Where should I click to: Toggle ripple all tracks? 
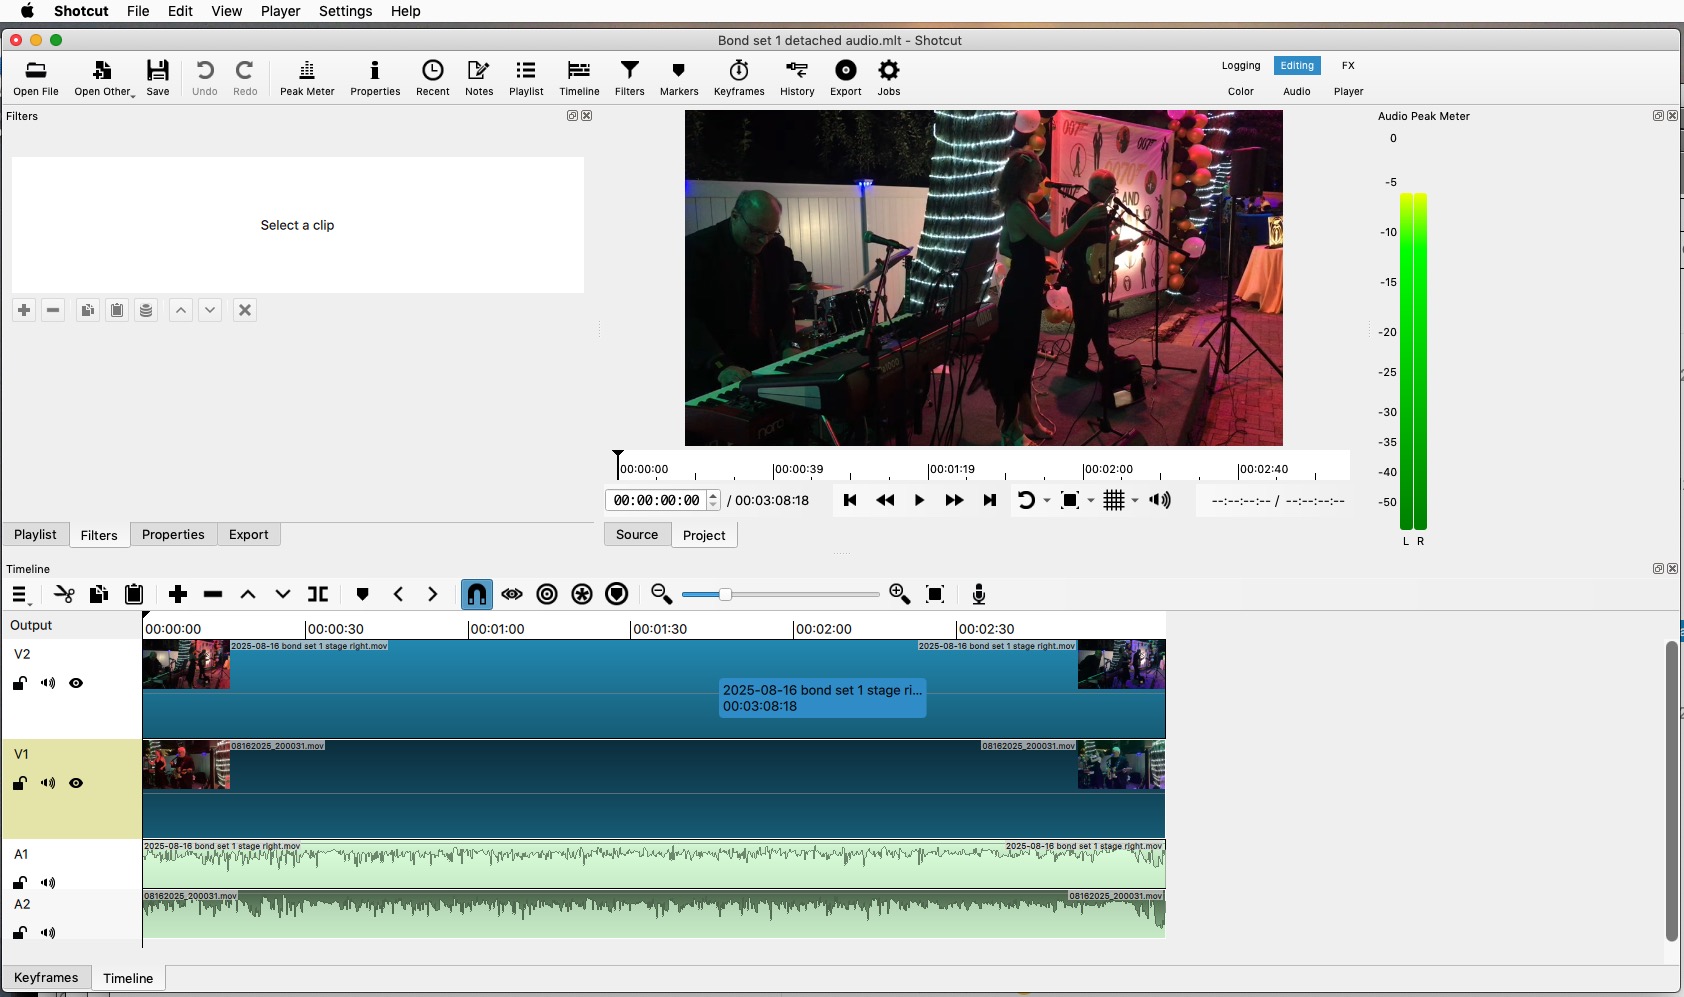[582, 594]
